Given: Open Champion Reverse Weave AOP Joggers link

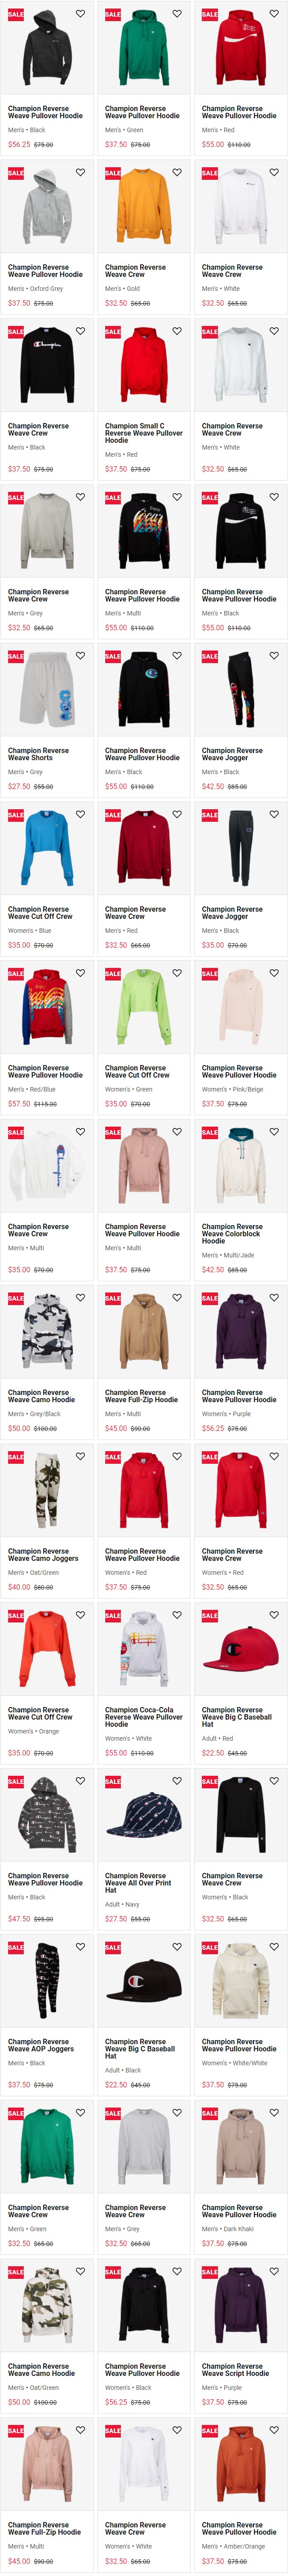Looking at the screenshot, I should coord(41,2045).
